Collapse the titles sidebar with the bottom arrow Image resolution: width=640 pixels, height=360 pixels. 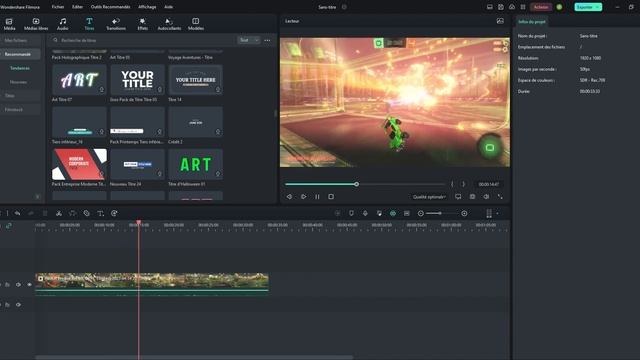pos(38,197)
